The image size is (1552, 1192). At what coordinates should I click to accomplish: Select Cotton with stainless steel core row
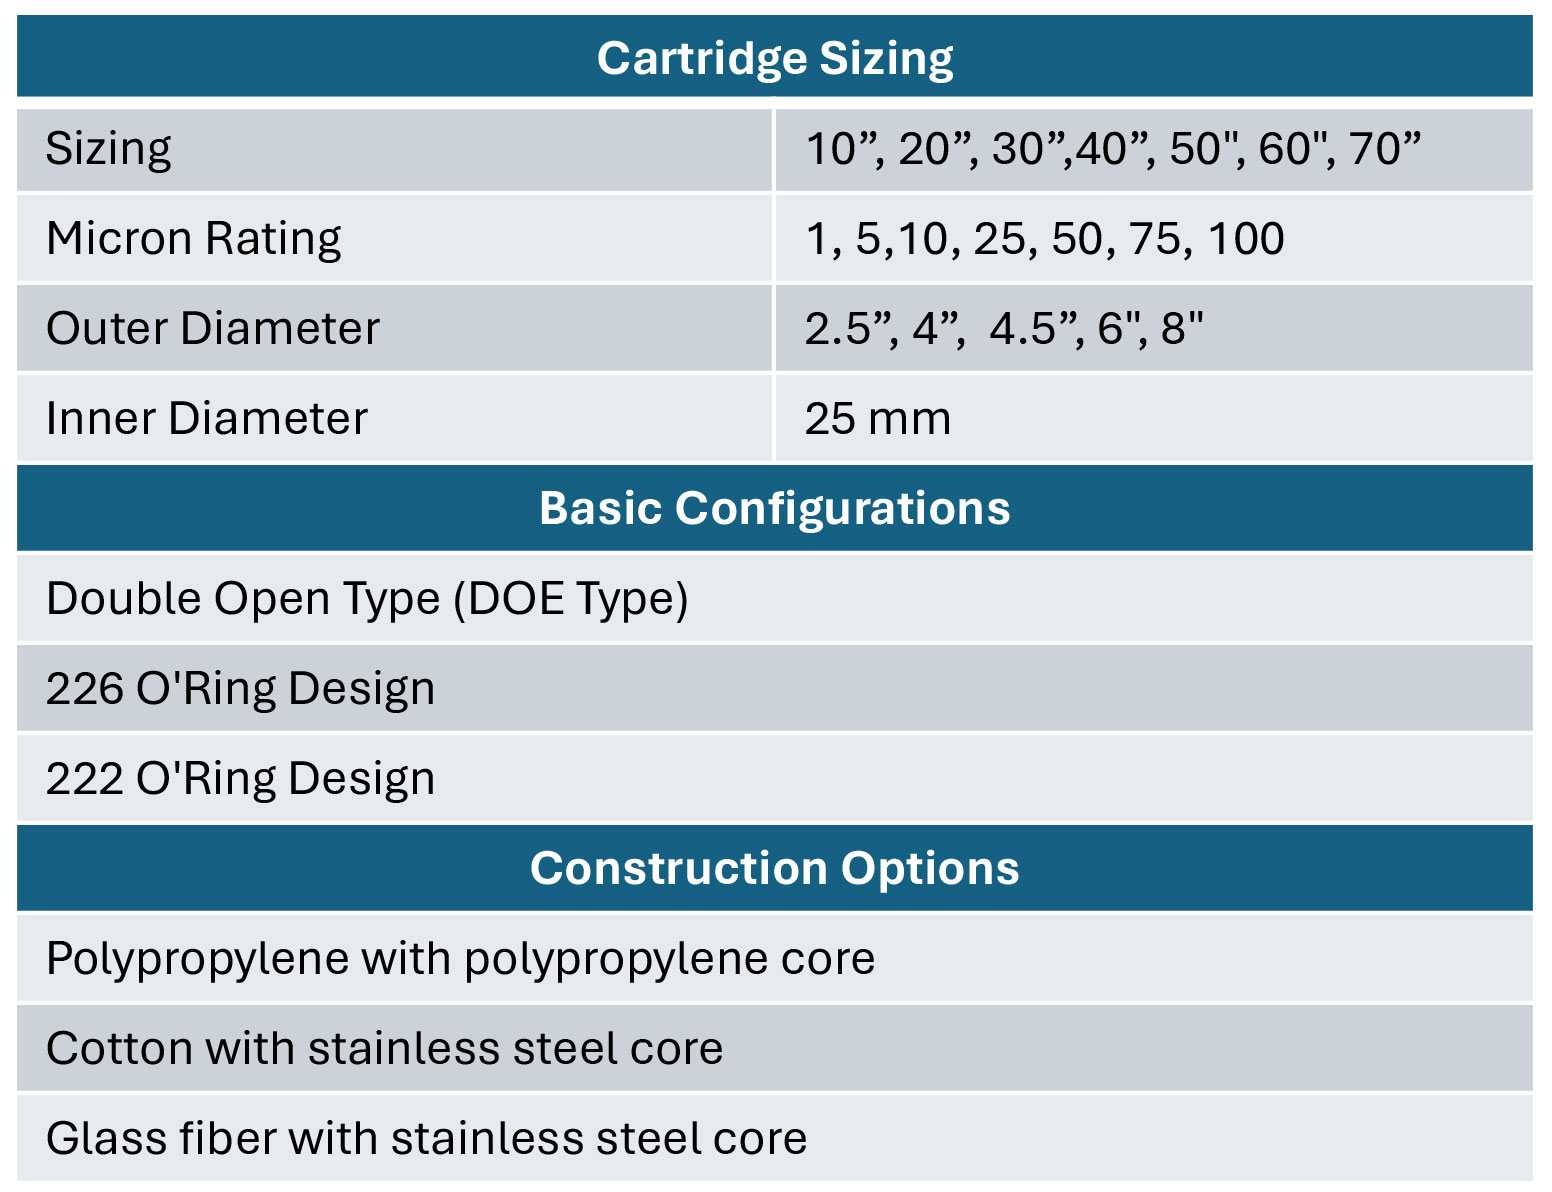[x=775, y=1048]
